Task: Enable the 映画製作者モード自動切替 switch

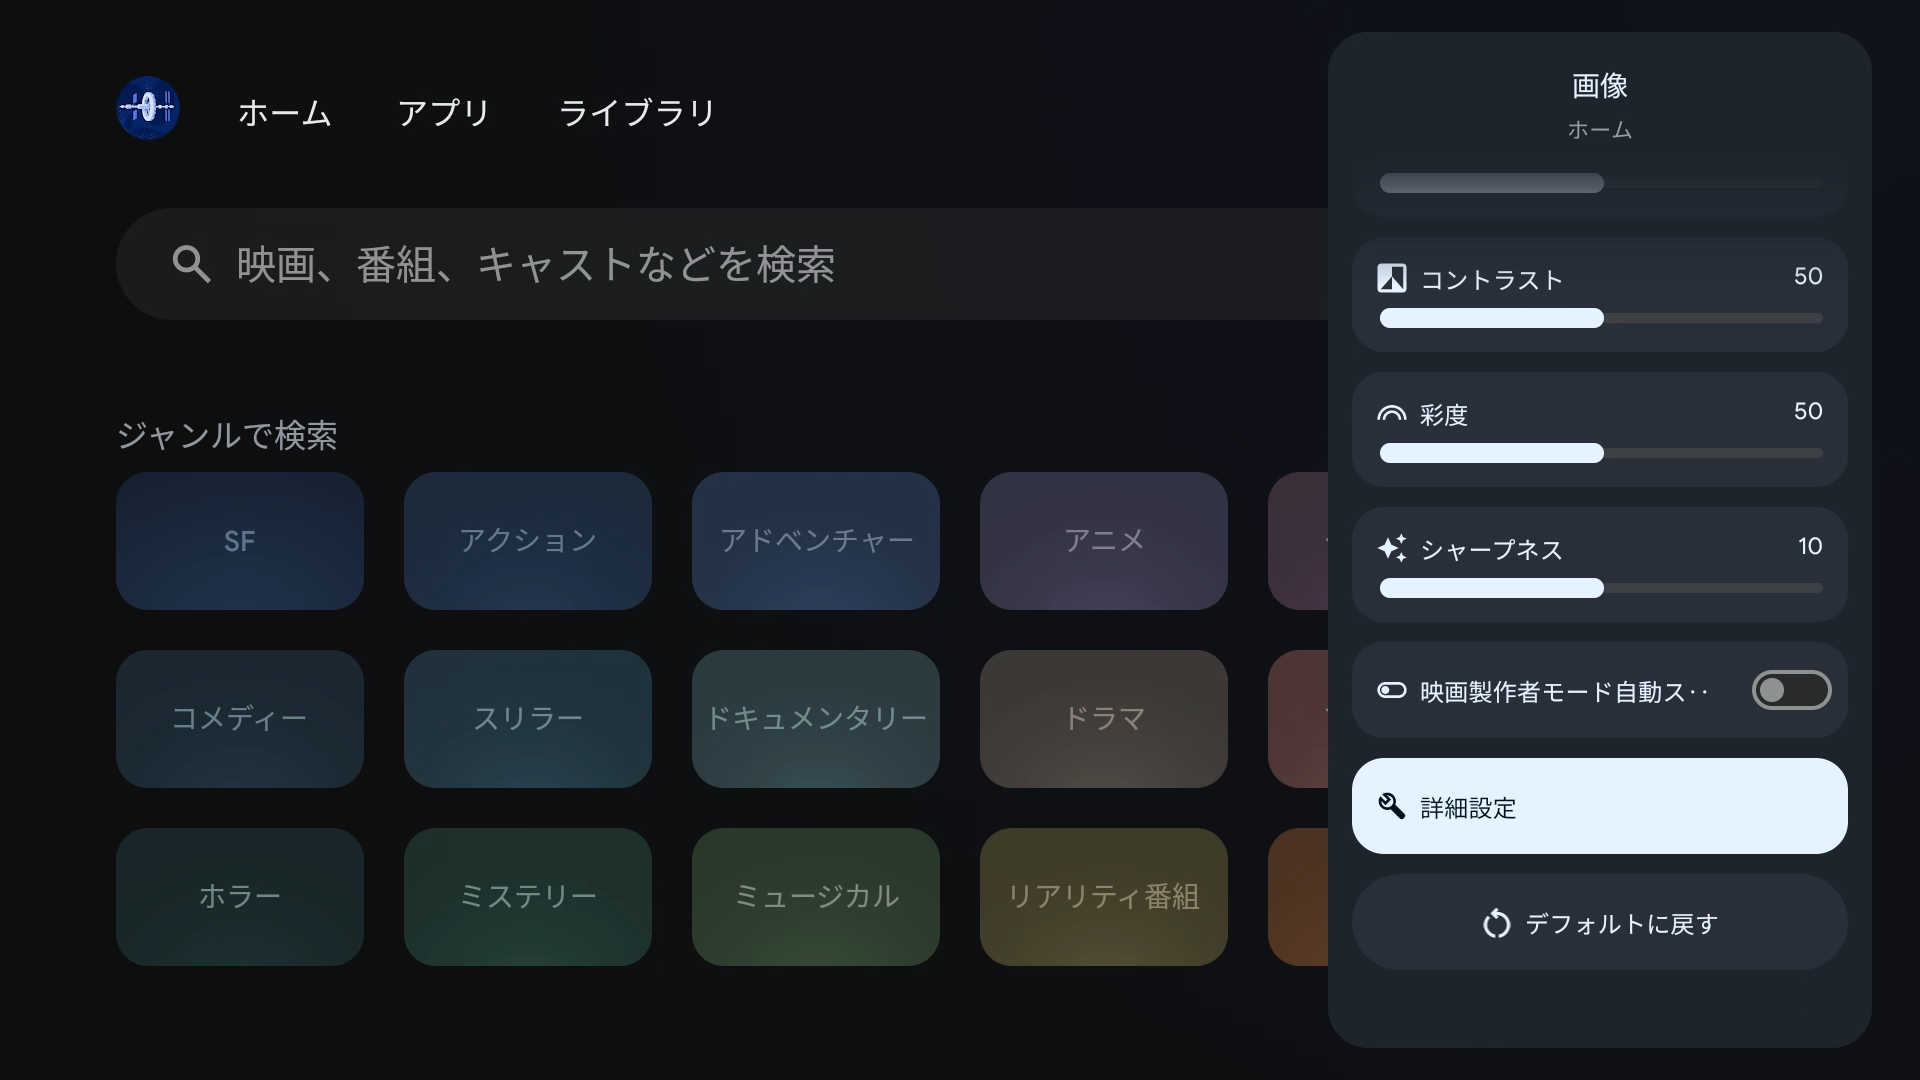Action: click(1790, 690)
